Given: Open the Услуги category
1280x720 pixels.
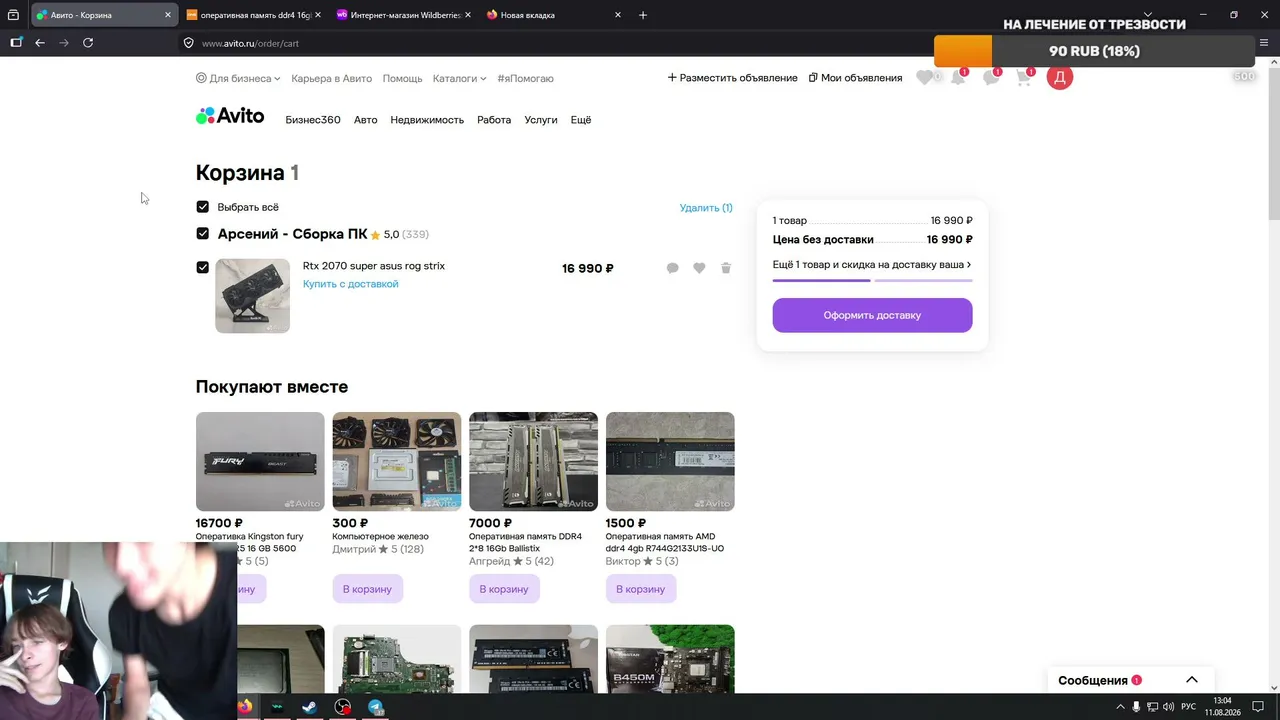Looking at the screenshot, I should (541, 120).
